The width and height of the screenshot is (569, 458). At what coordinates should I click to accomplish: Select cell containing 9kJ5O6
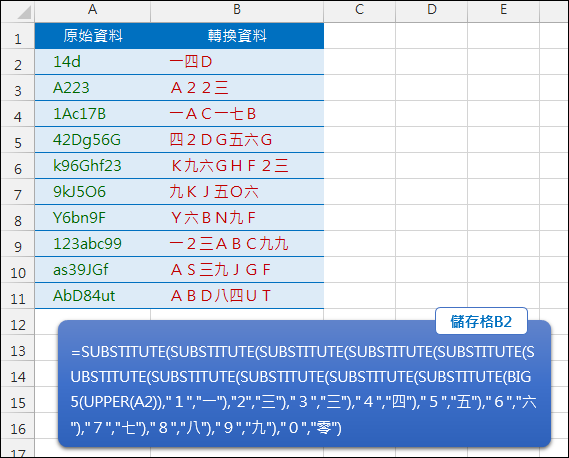coord(93,192)
